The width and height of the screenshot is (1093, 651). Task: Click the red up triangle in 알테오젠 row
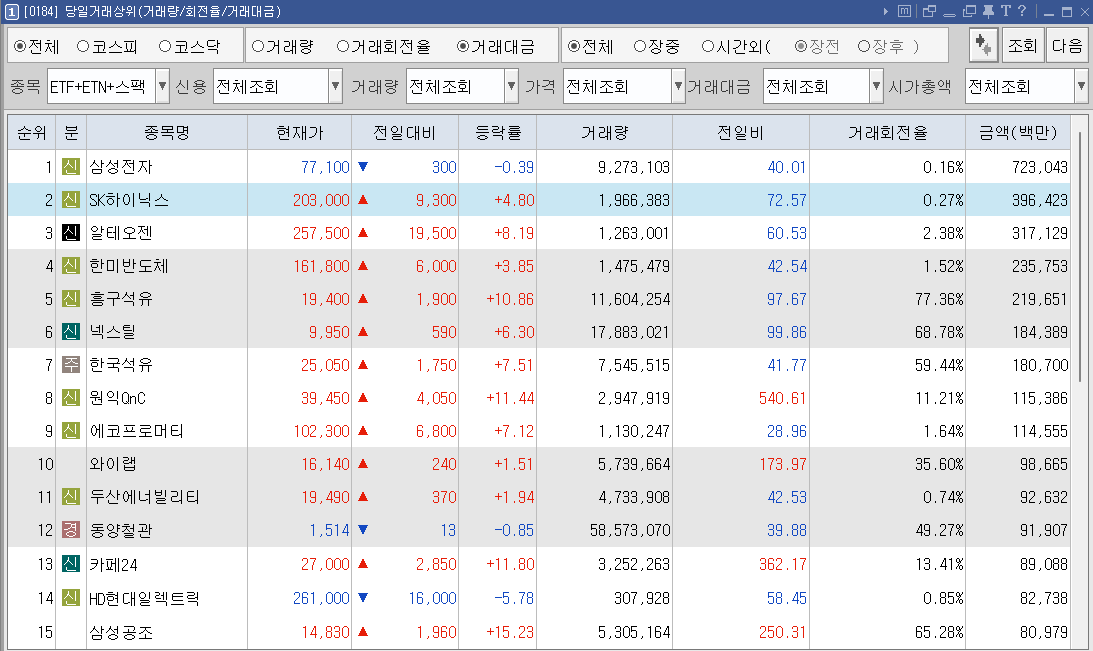pyautogui.click(x=362, y=233)
